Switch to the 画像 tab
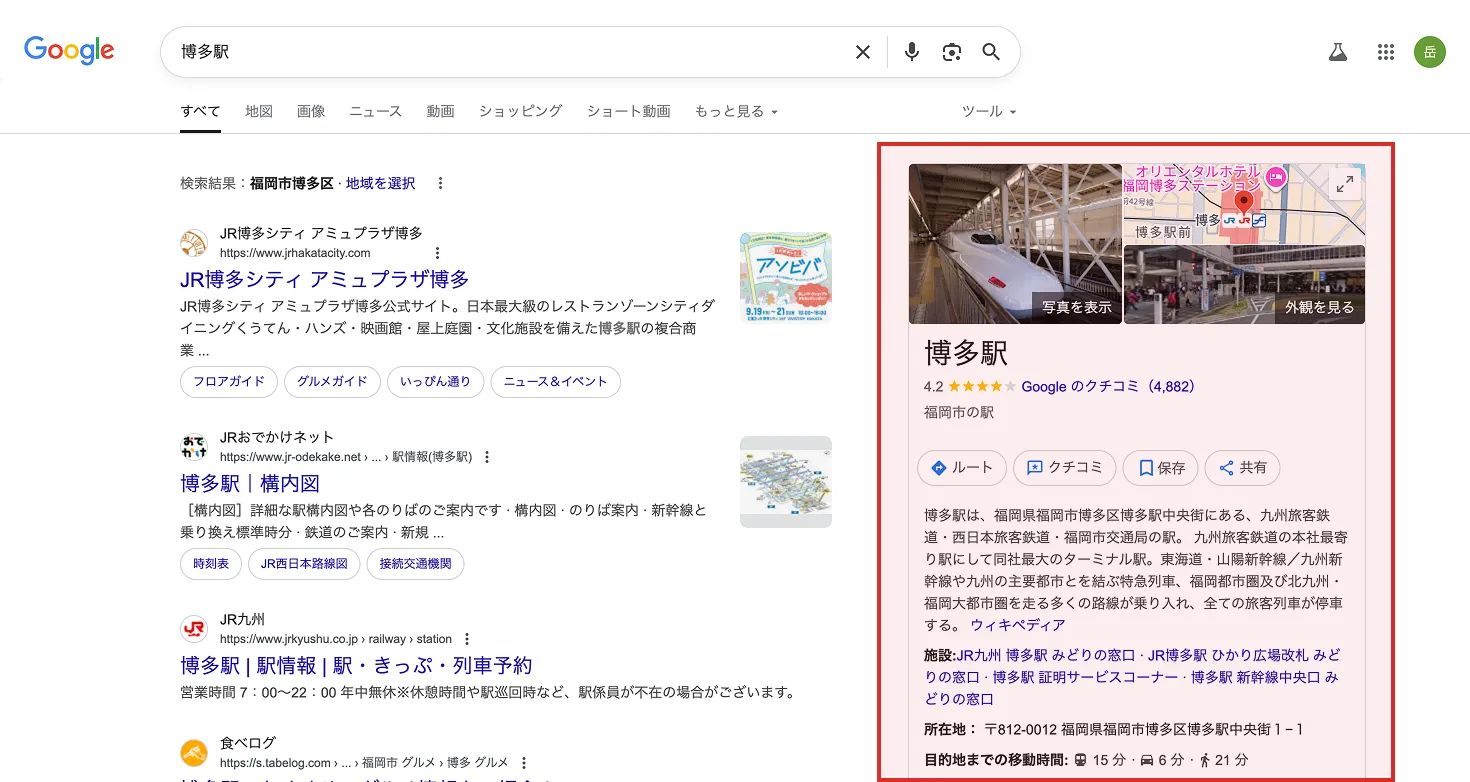The height and width of the screenshot is (782, 1470). [311, 111]
